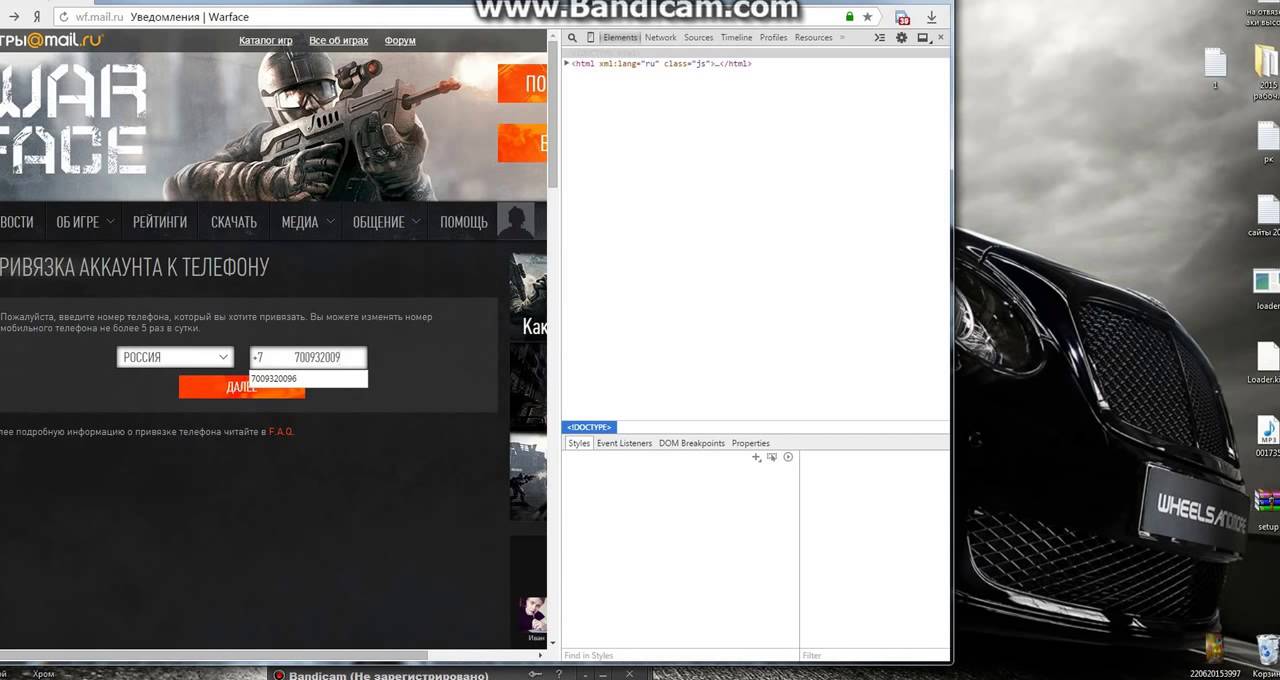Open the extension icon with 30 badge
The height and width of the screenshot is (680, 1280).
click(x=903, y=17)
